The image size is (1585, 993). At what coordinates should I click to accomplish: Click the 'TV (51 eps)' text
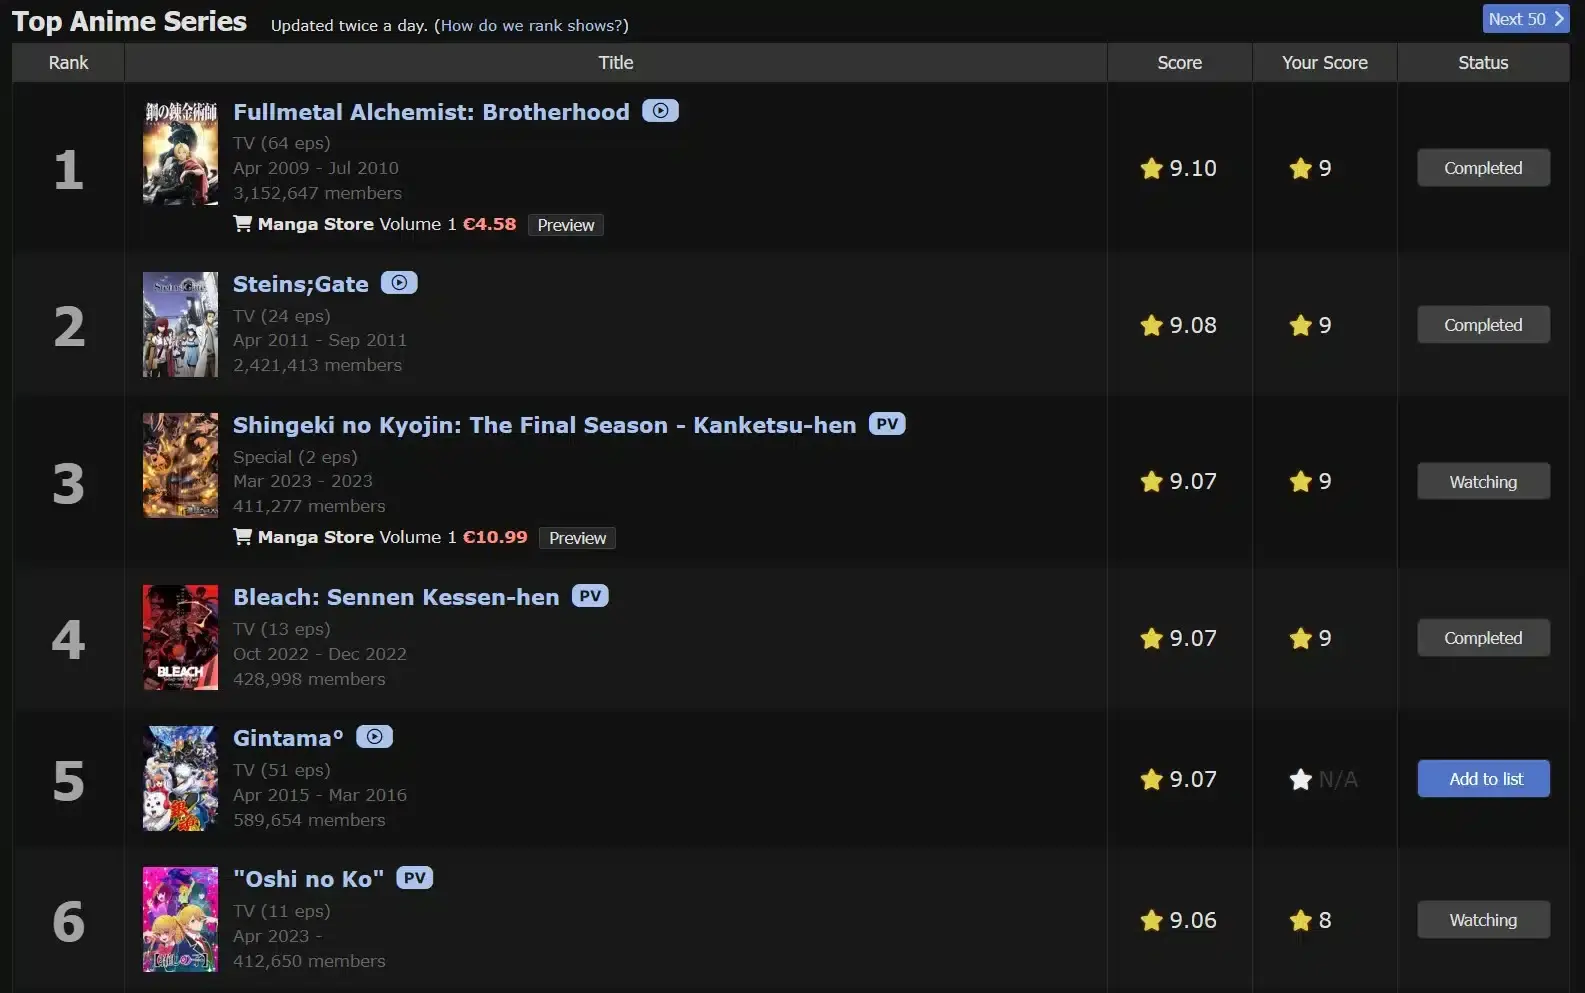[x=281, y=770]
